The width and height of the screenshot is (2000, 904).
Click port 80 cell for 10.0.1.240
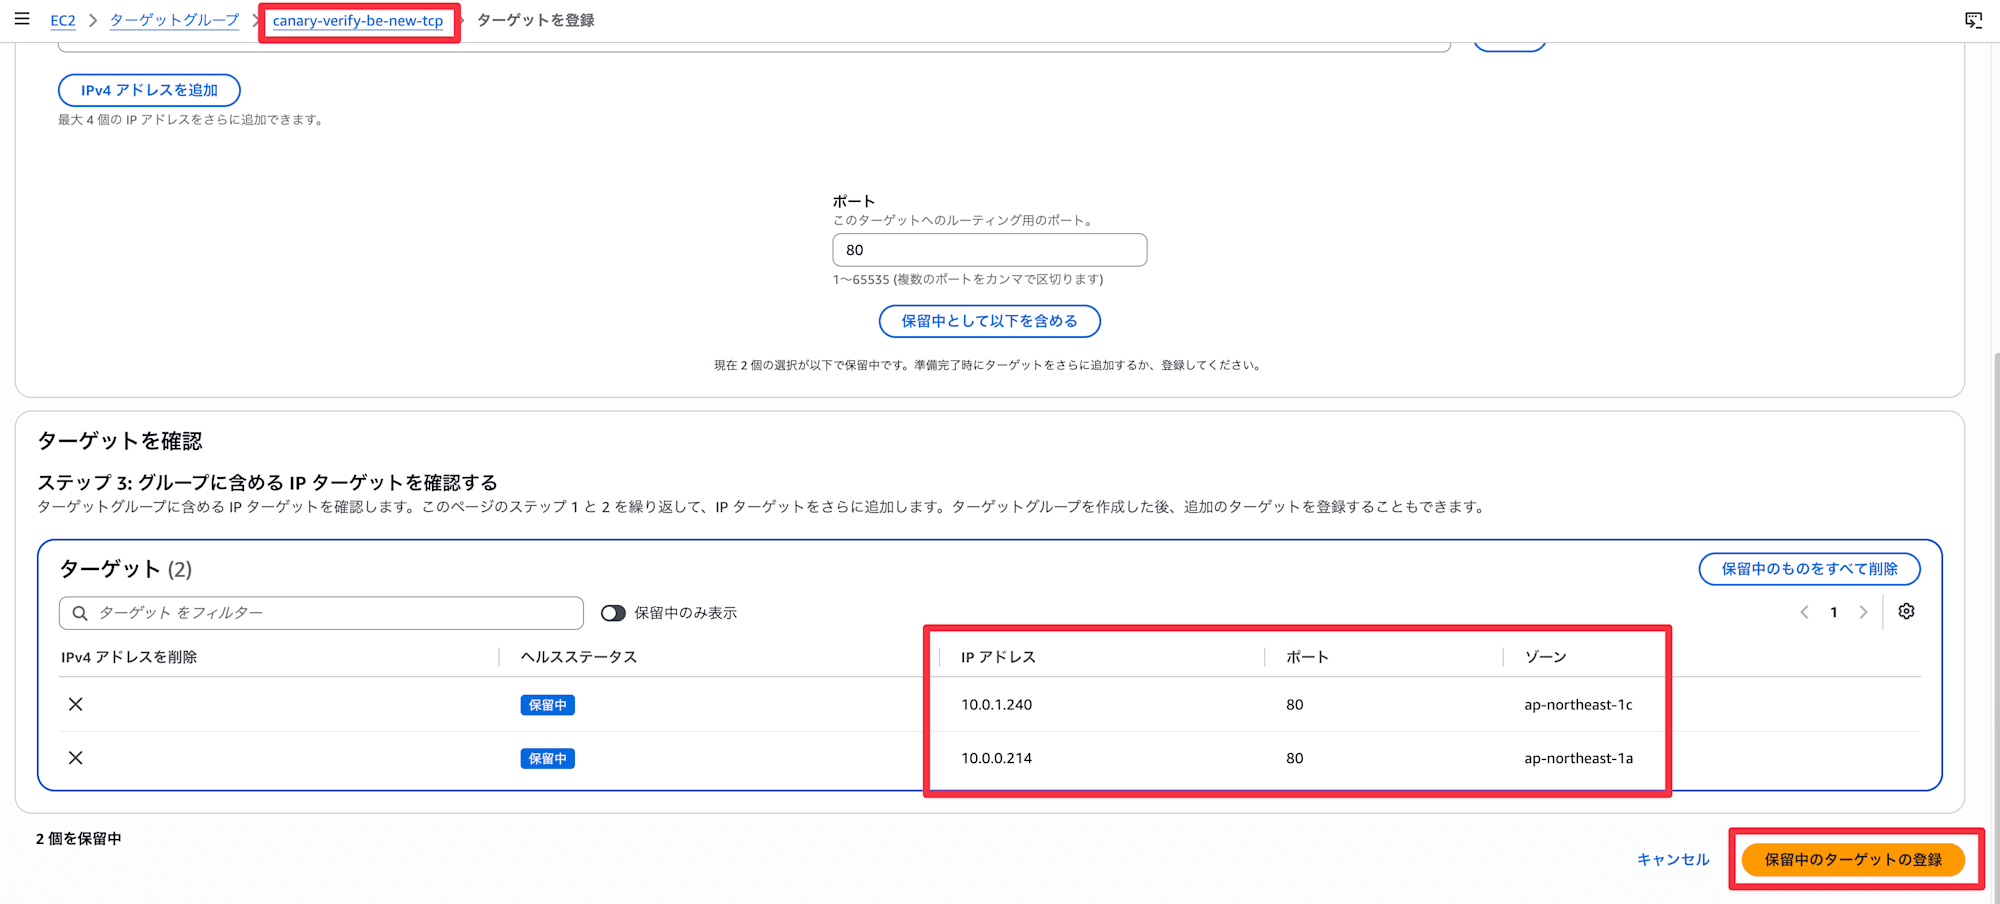coord(1295,704)
